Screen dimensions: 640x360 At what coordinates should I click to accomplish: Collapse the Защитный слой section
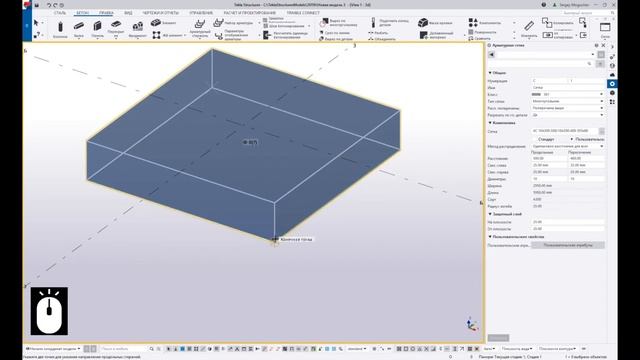491,214
